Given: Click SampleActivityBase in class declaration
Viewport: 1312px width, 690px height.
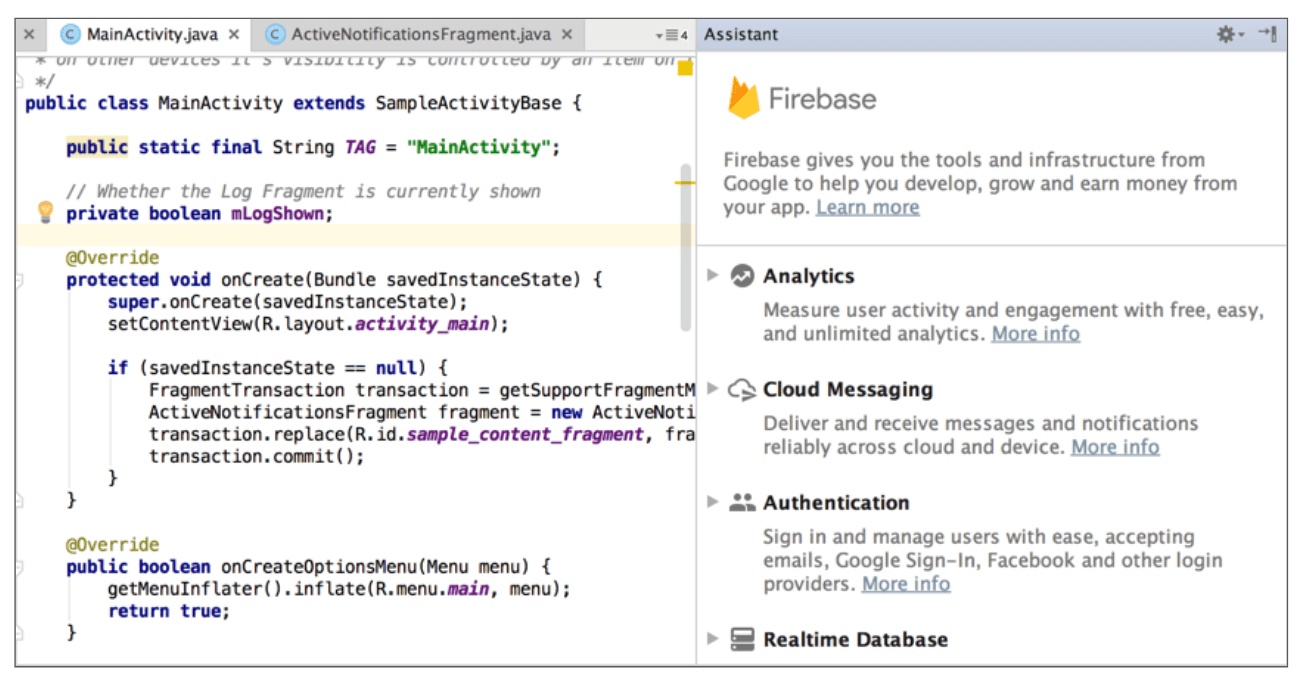Looking at the screenshot, I should [x=468, y=103].
